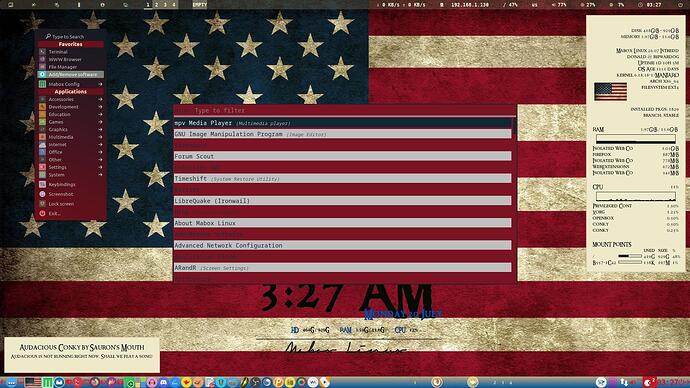This screenshot has width=690, height=388.
Task: Click the orange ring icon in the taskbar center
Action: [x=437, y=382]
